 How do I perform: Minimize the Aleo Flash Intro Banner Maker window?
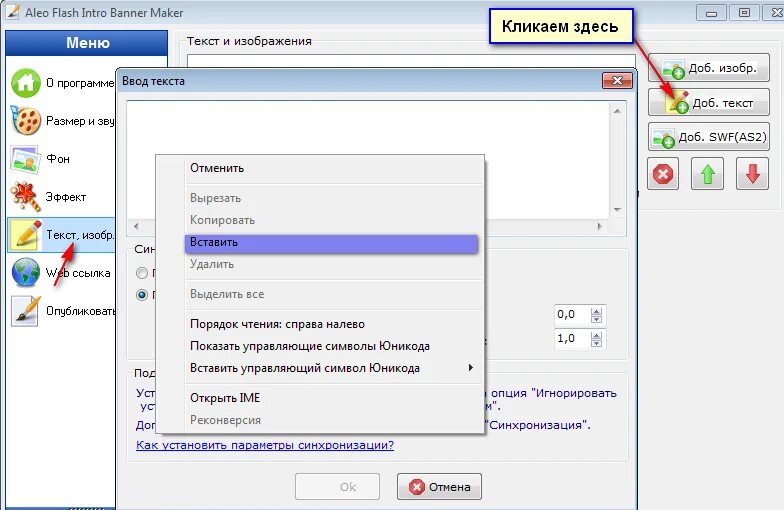[x=712, y=13]
